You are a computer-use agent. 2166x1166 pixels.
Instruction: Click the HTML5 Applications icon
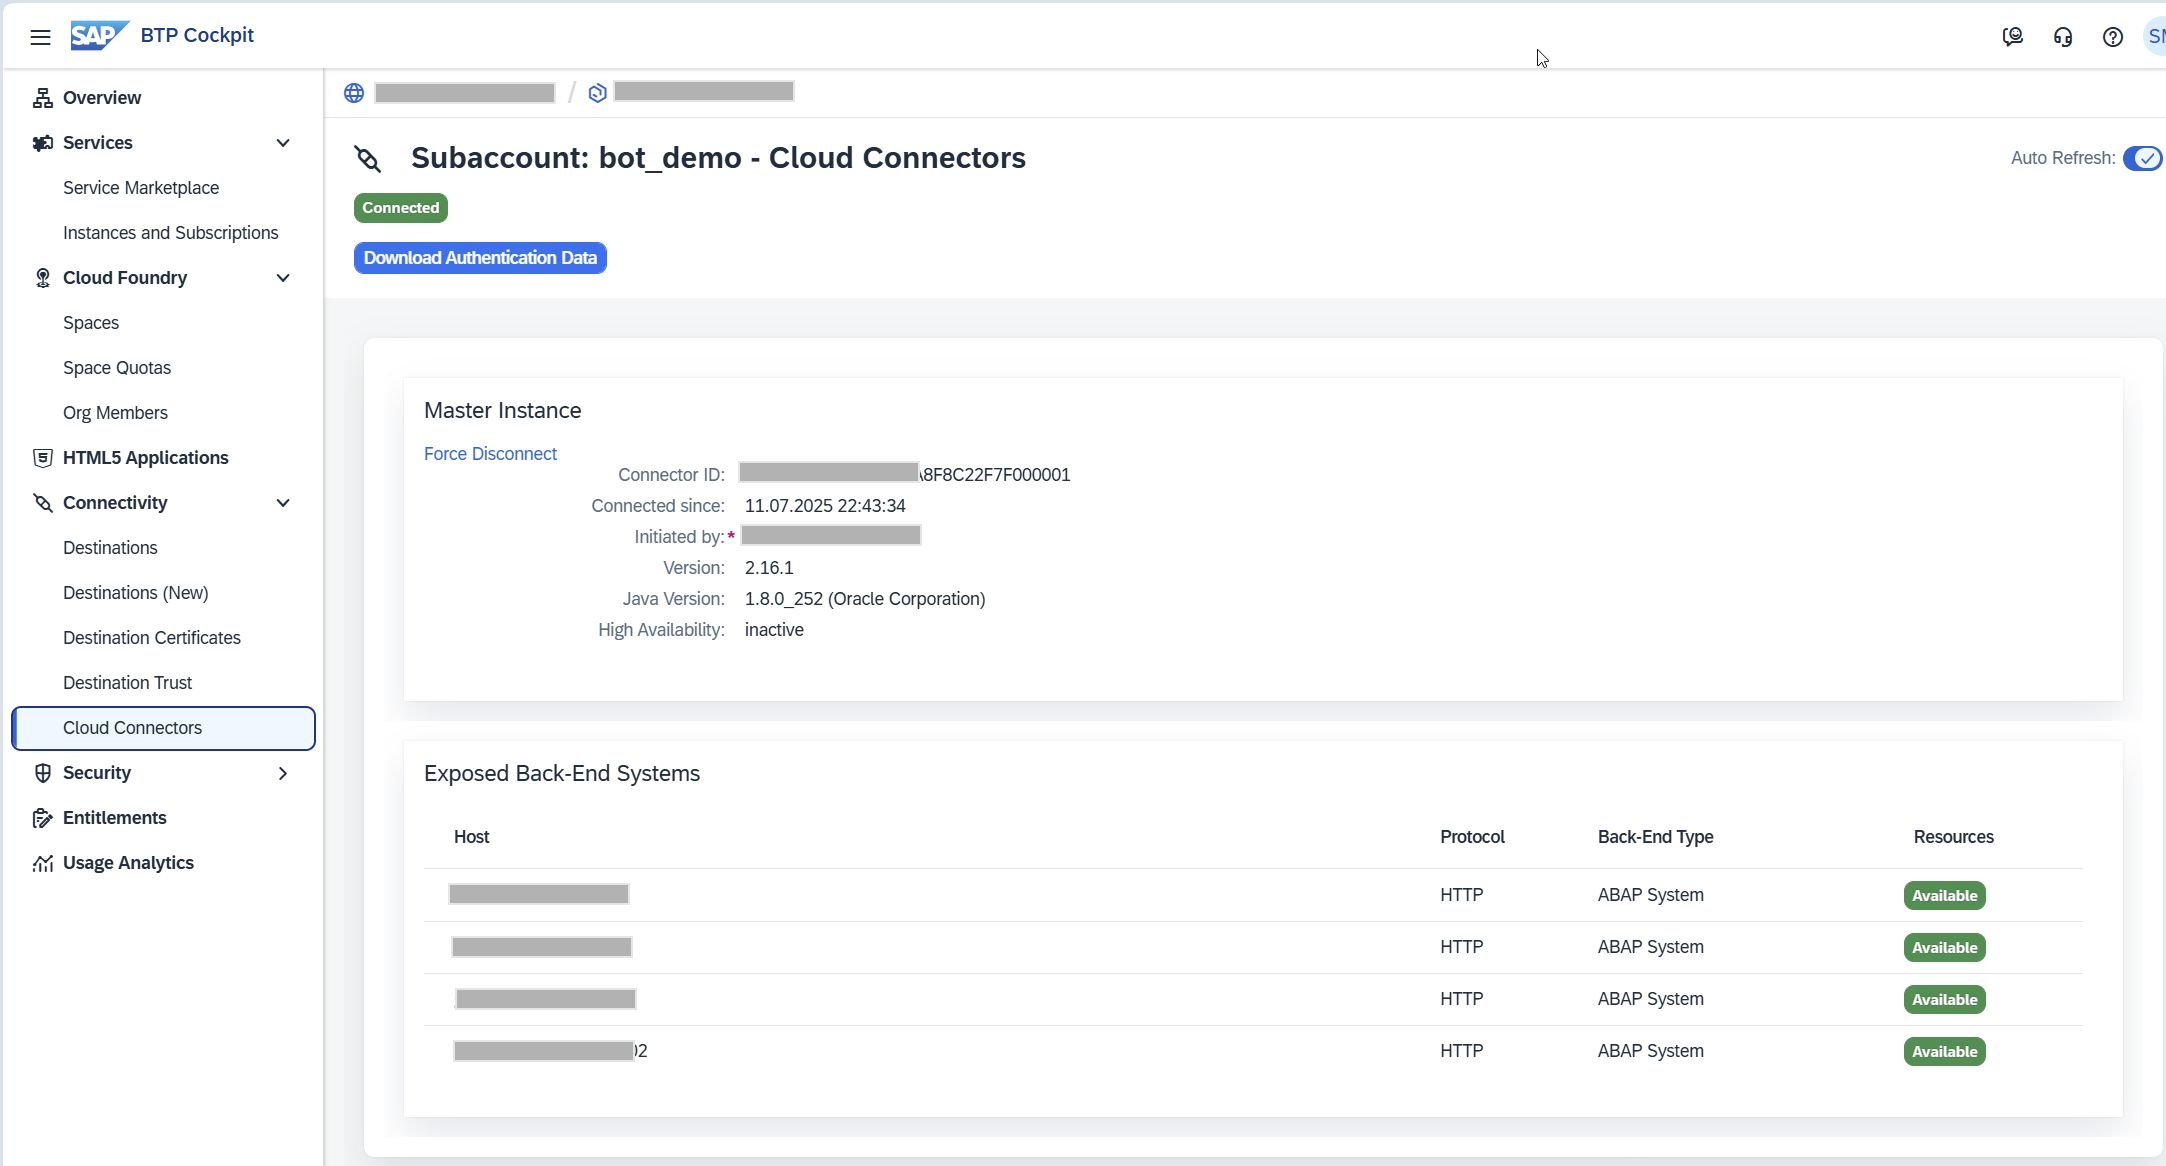[42, 458]
